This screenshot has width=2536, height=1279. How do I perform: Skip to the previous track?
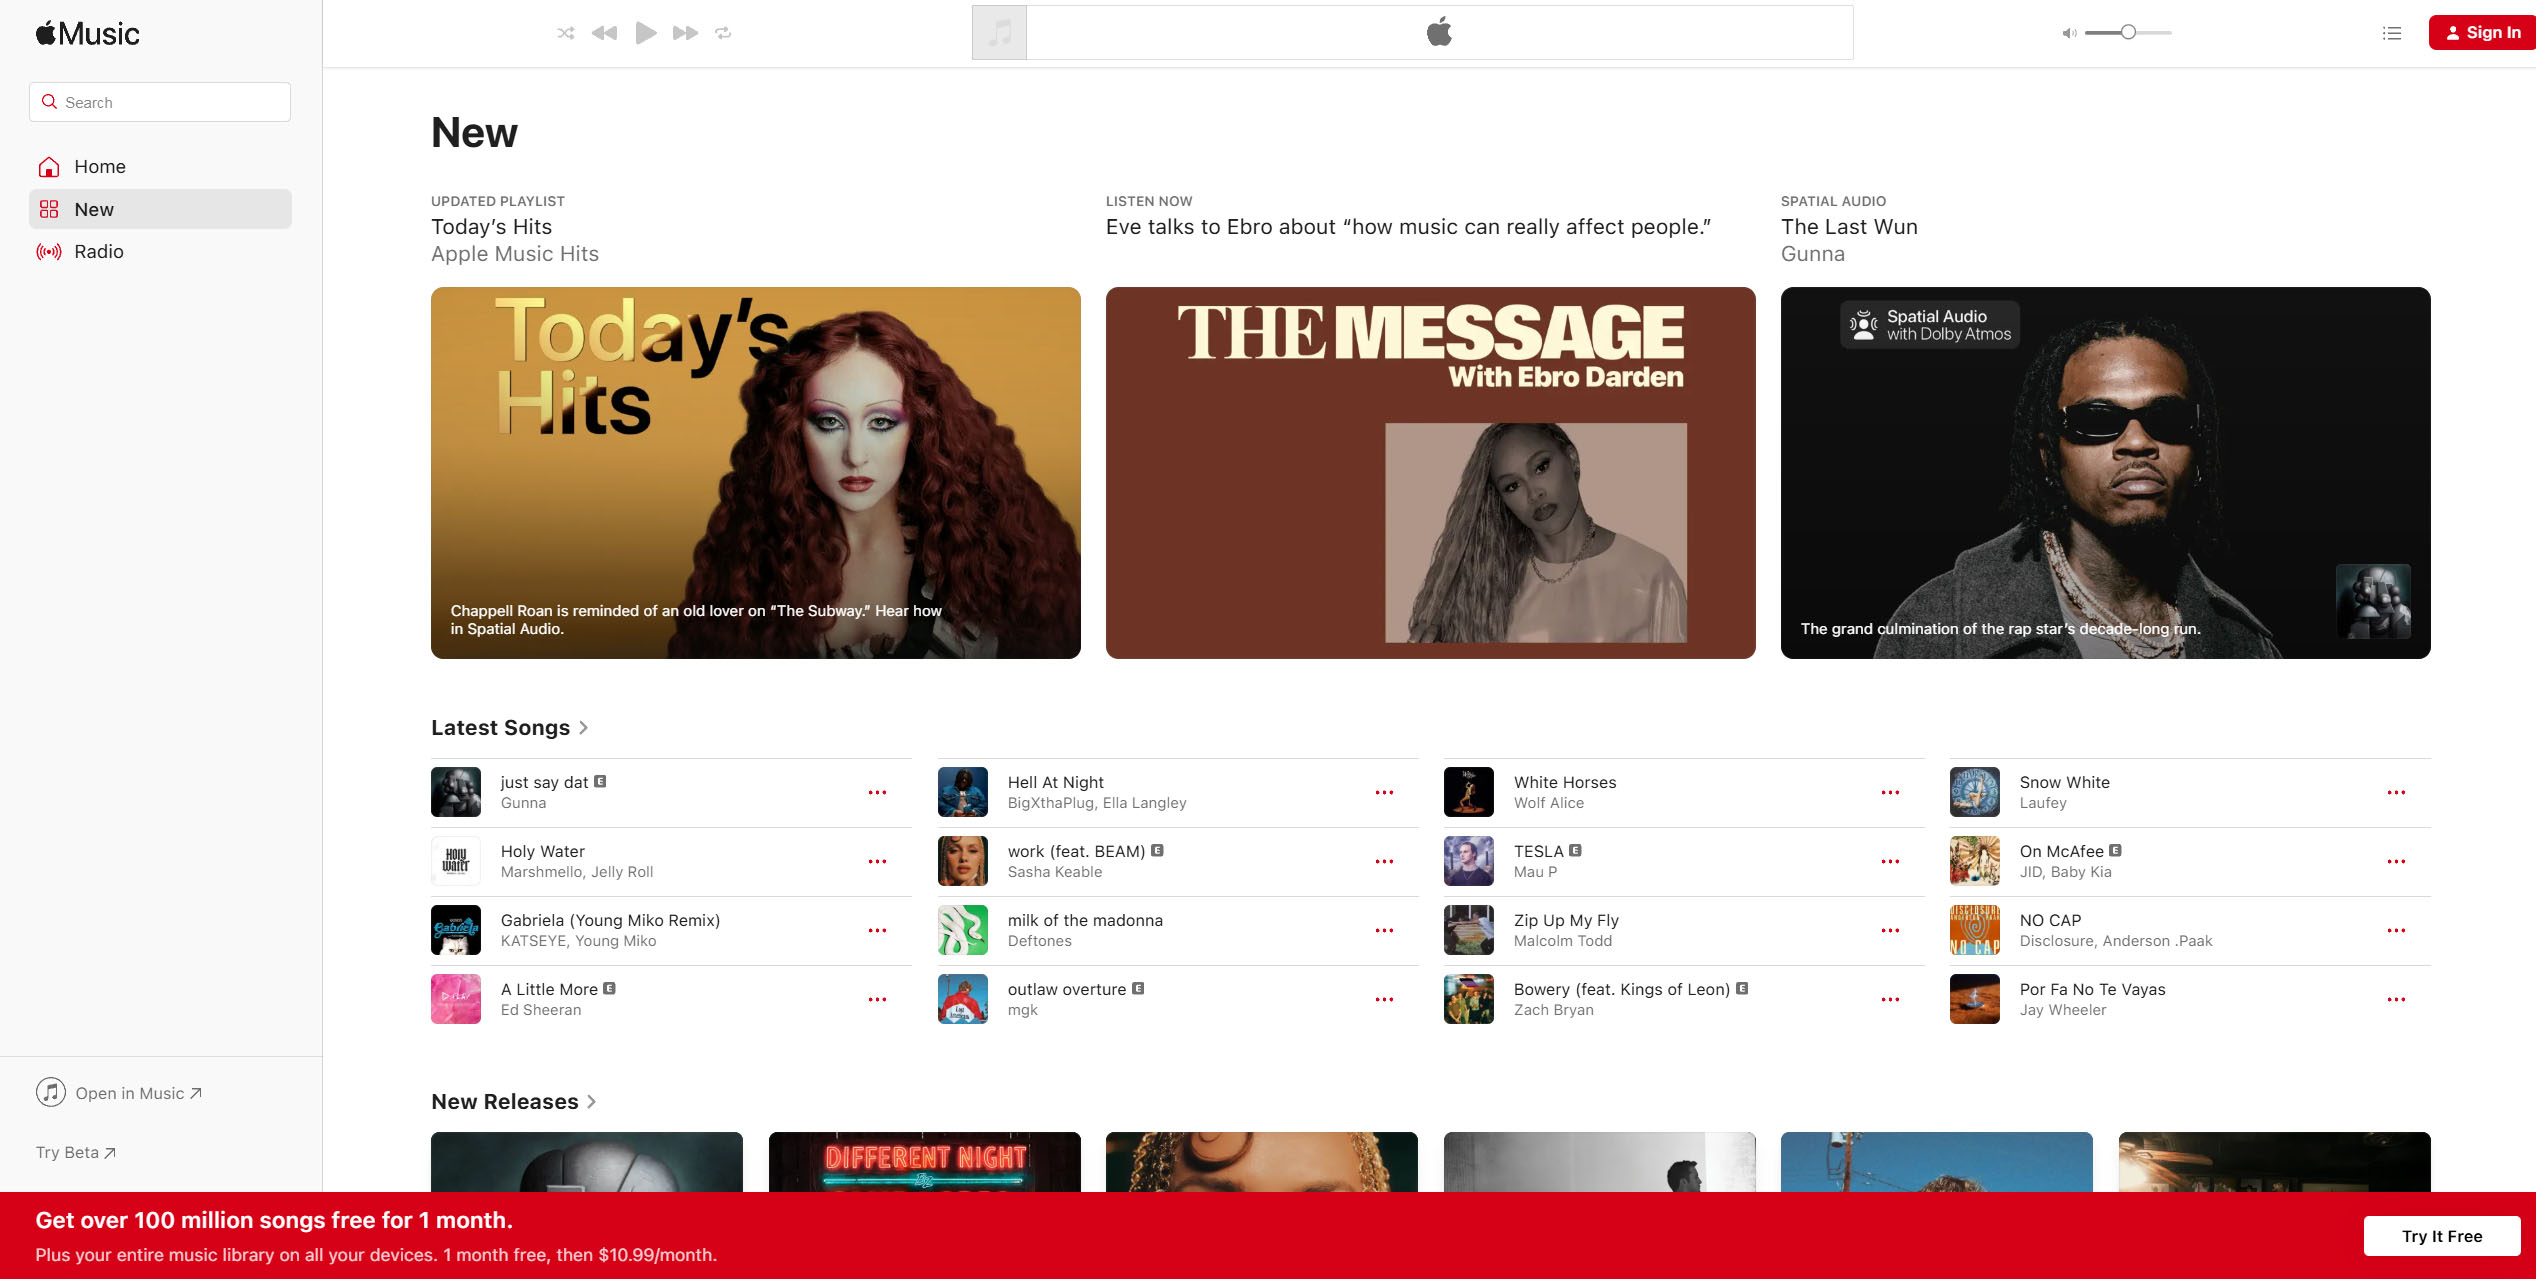coord(604,33)
